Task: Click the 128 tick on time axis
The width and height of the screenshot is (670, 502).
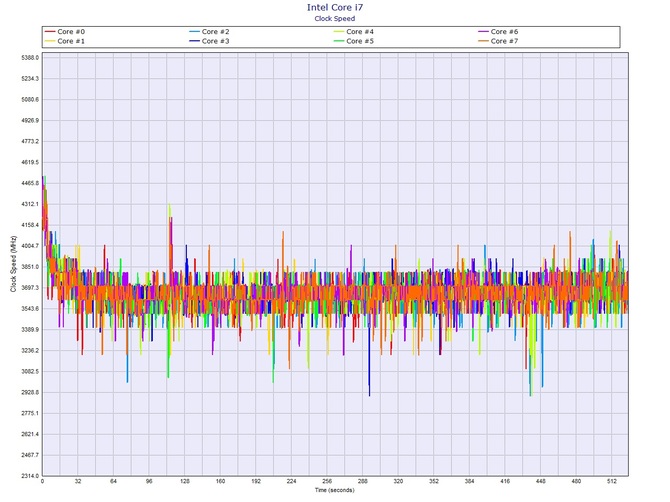Action: pos(185,481)
